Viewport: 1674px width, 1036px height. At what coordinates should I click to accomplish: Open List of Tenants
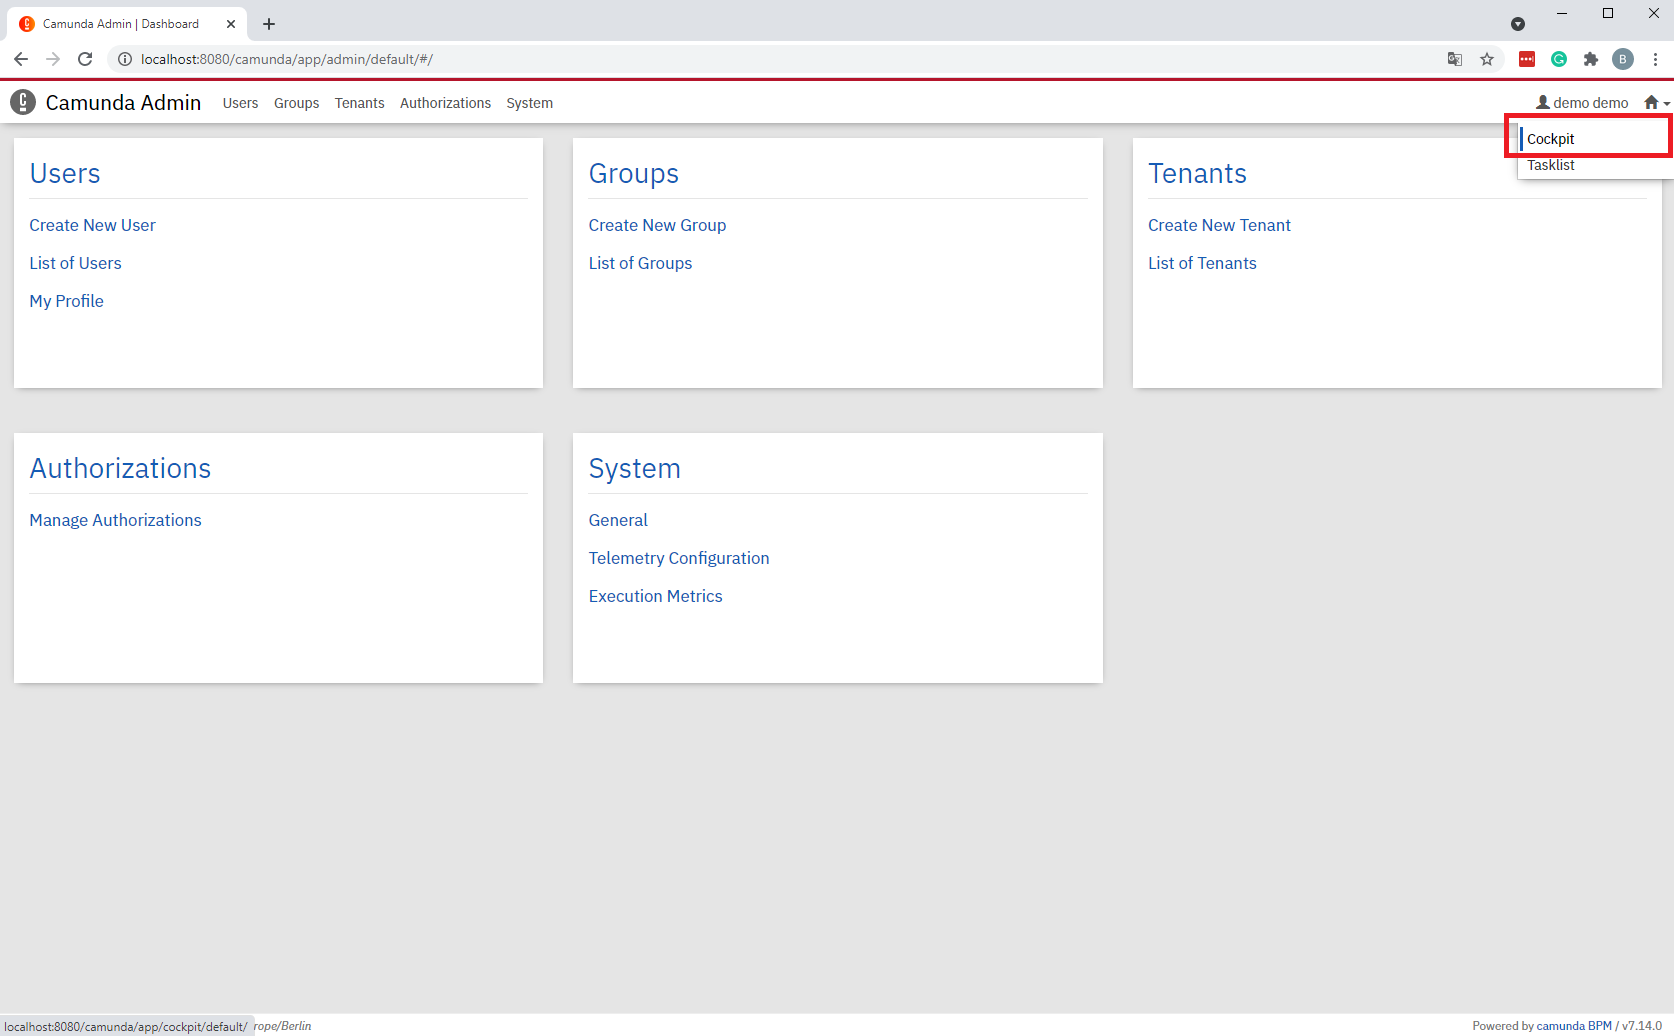point(1202,263)
